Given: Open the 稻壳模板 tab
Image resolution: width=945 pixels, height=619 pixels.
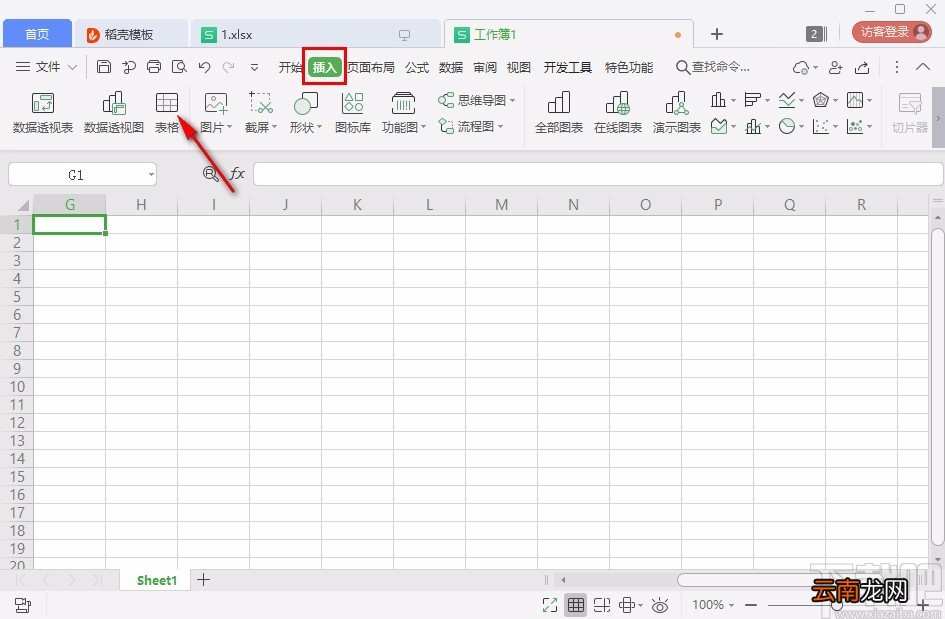Looking at the screenshot, I should tap(131, 34).
